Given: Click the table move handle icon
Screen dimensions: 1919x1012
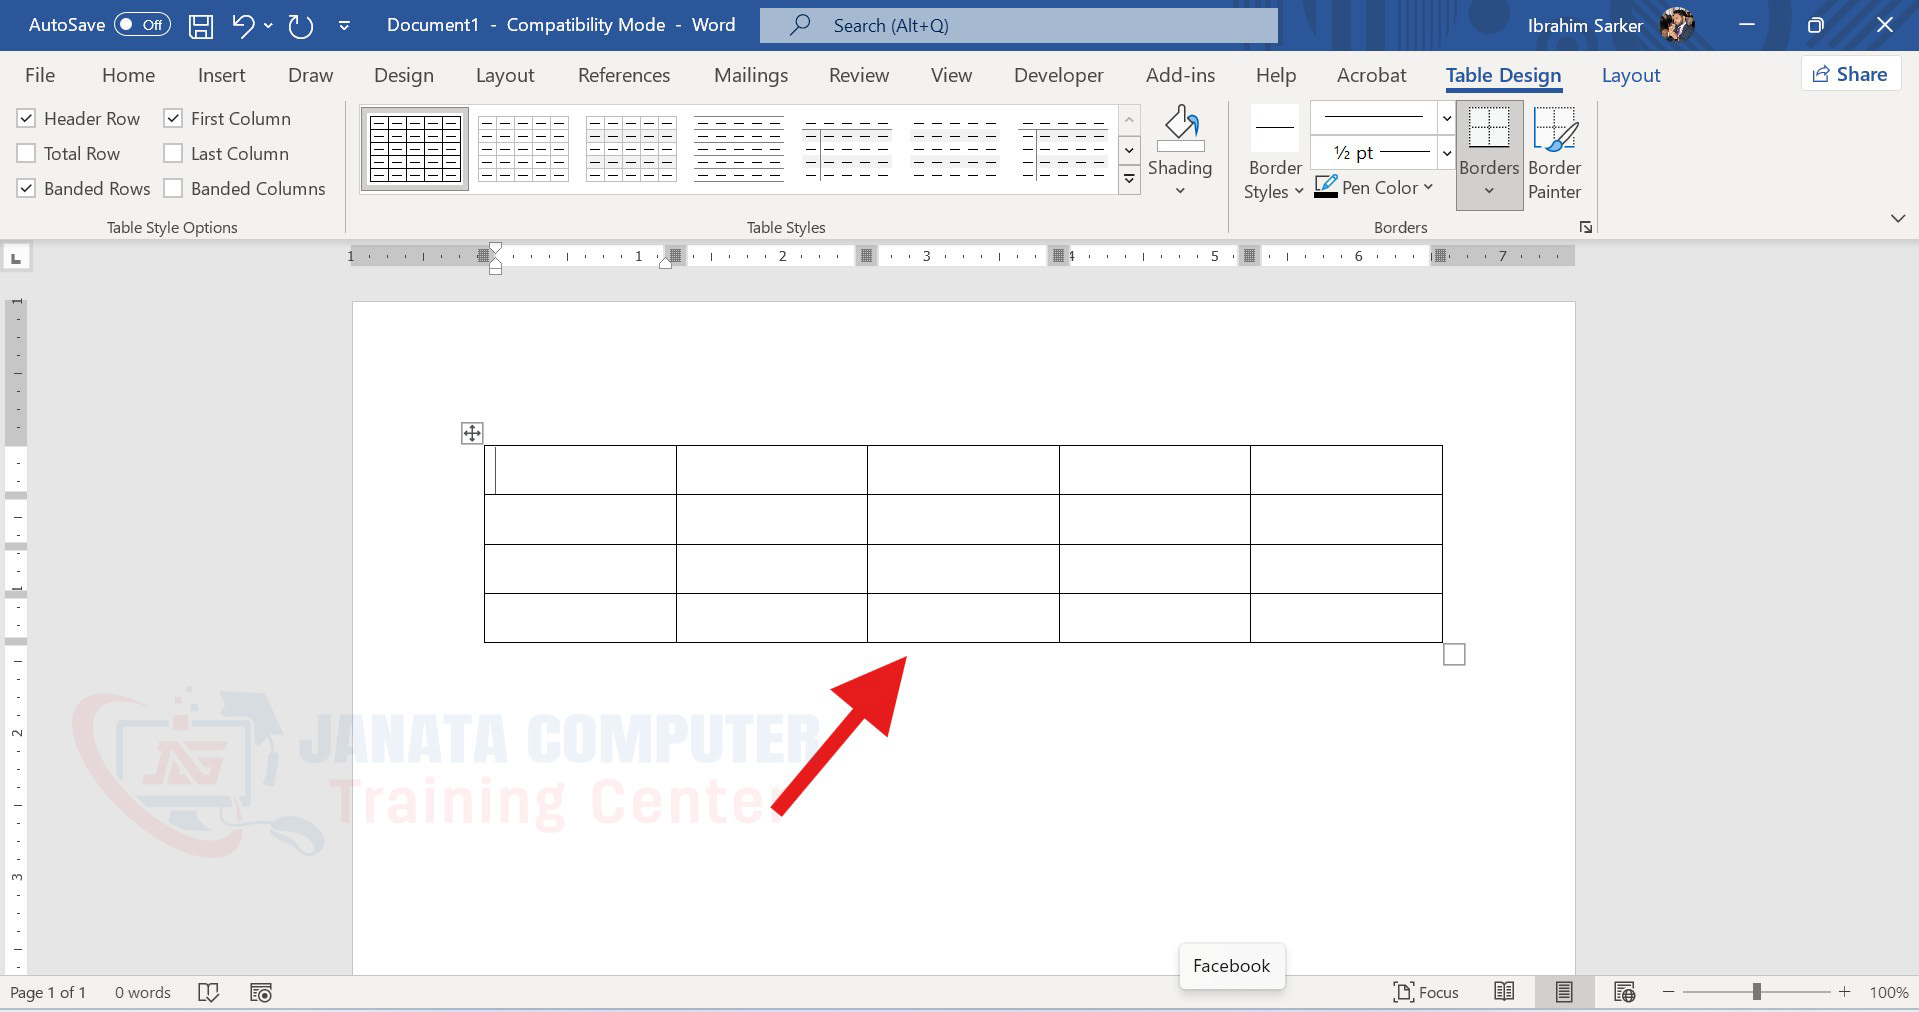Looking at the screenshot, I should (472, 433).
